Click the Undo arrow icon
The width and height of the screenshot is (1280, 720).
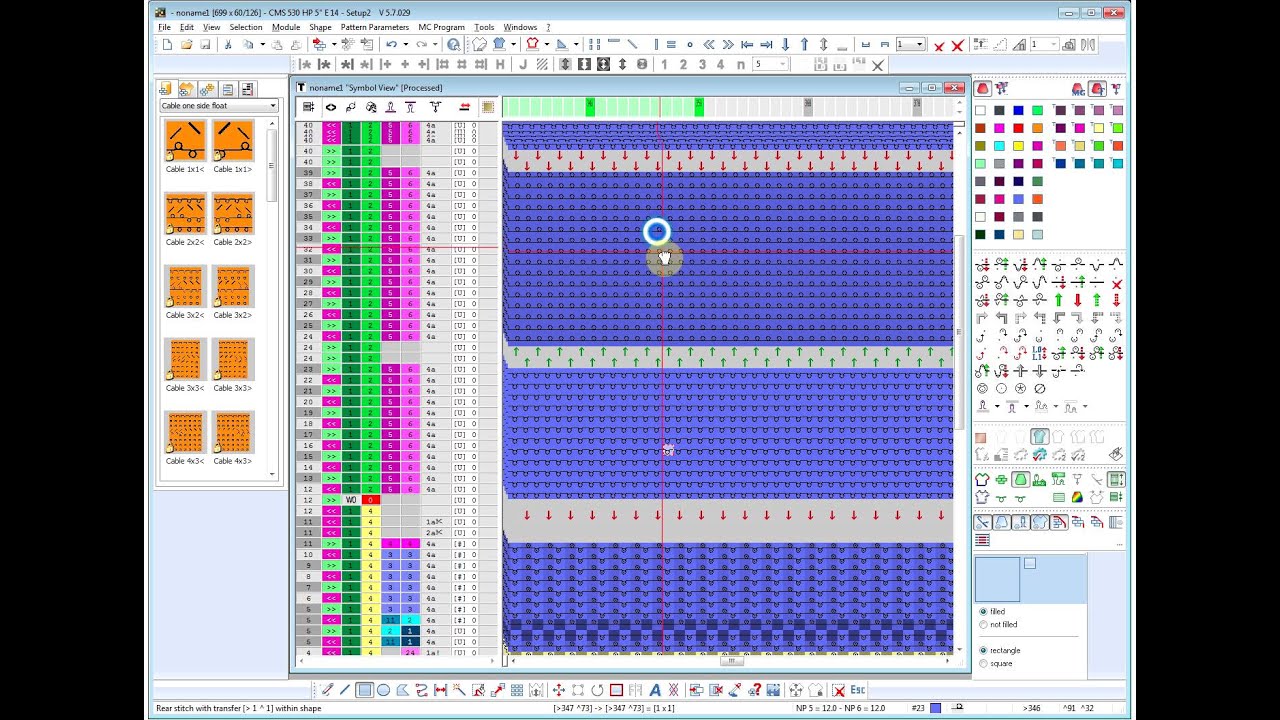pyautogui.click(x=391, y=45)
